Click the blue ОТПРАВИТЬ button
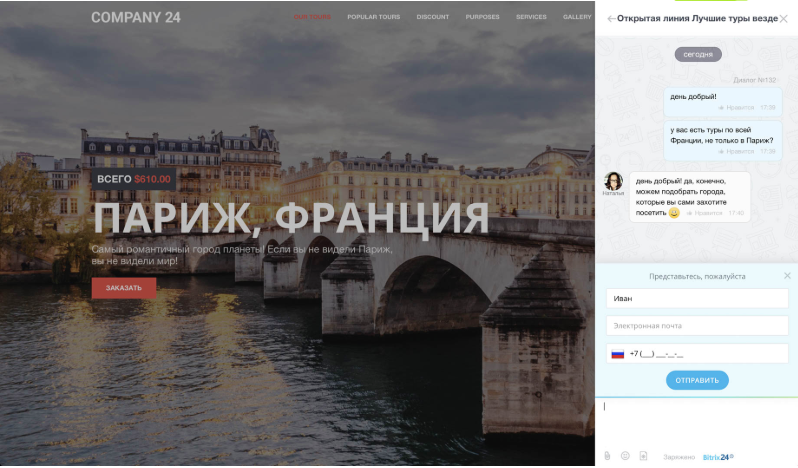 [x=697, y=381]
